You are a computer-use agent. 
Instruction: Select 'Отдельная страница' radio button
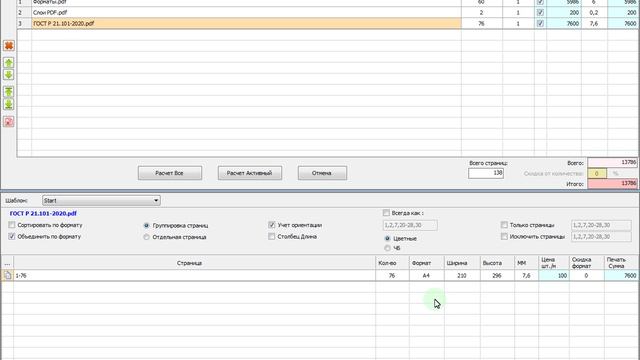coord(147,237)
